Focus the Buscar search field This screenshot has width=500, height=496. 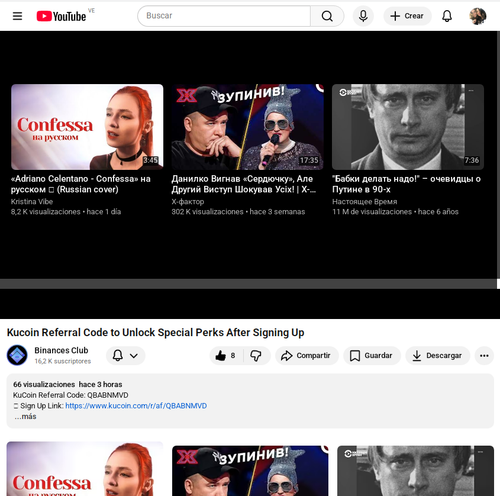click(224, 16)
